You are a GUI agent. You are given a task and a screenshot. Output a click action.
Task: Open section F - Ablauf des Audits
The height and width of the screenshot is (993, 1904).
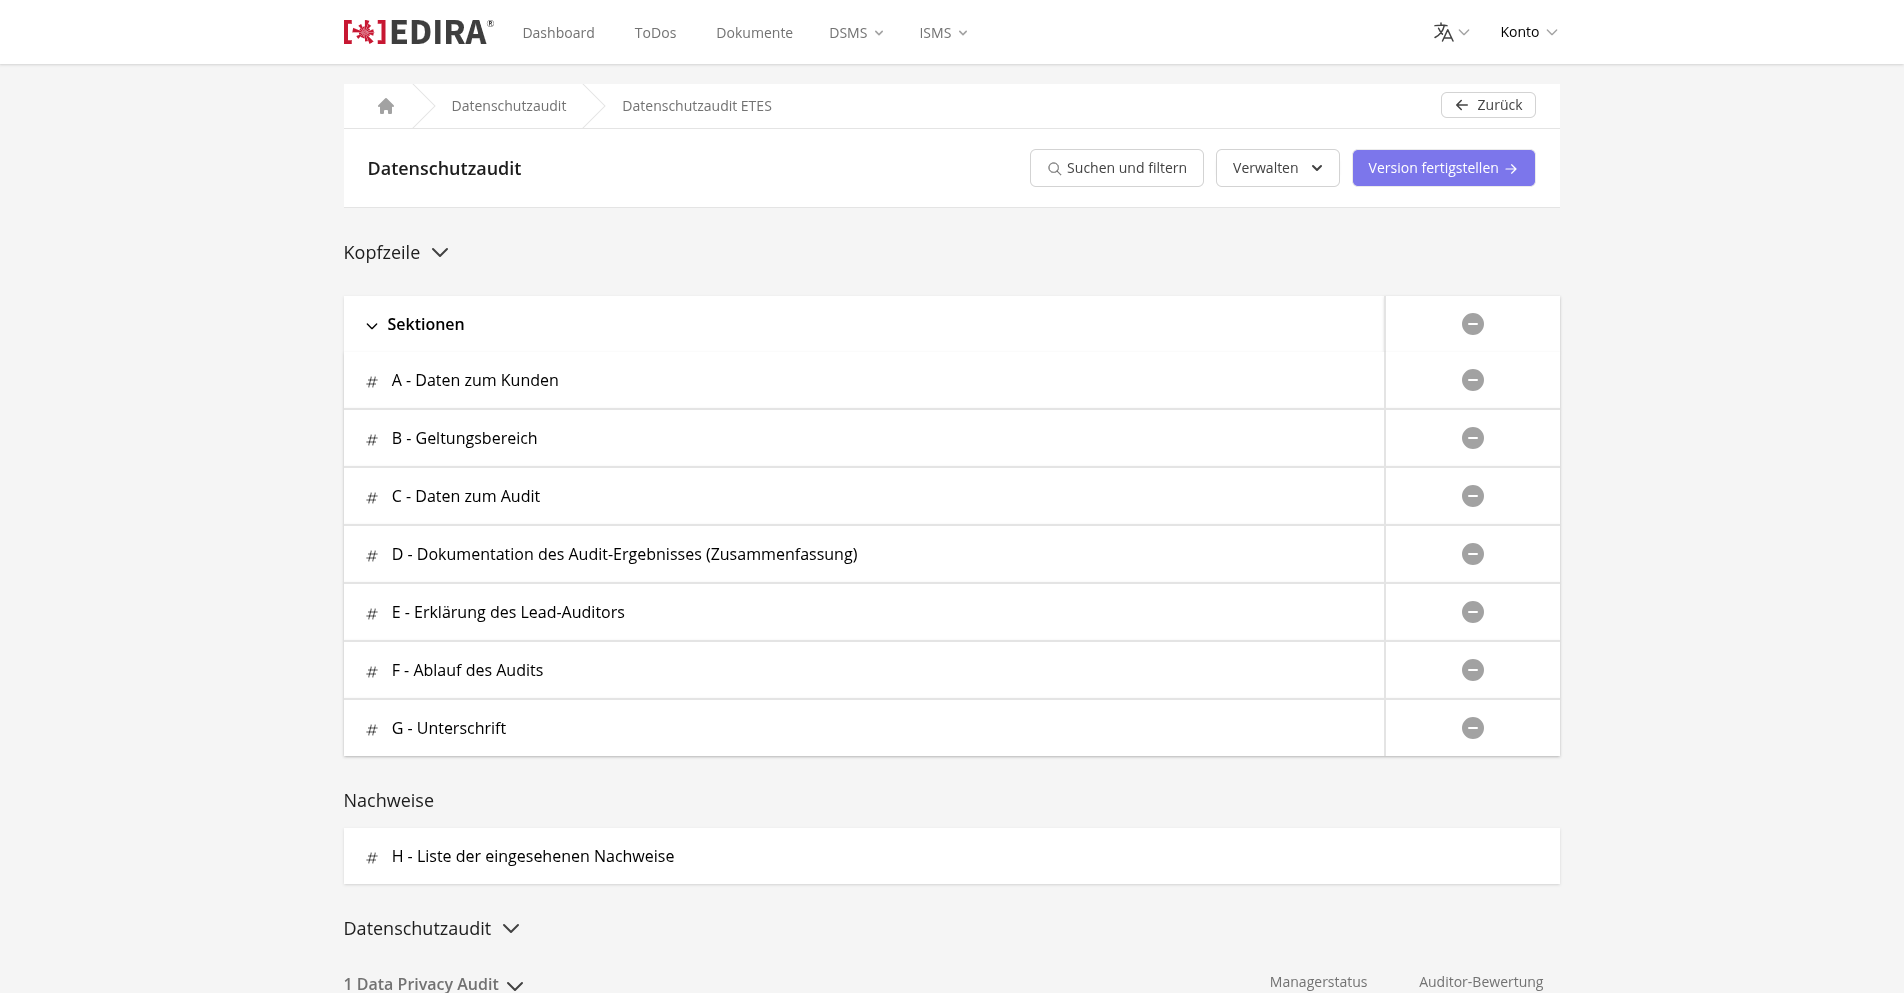[467, 670]
